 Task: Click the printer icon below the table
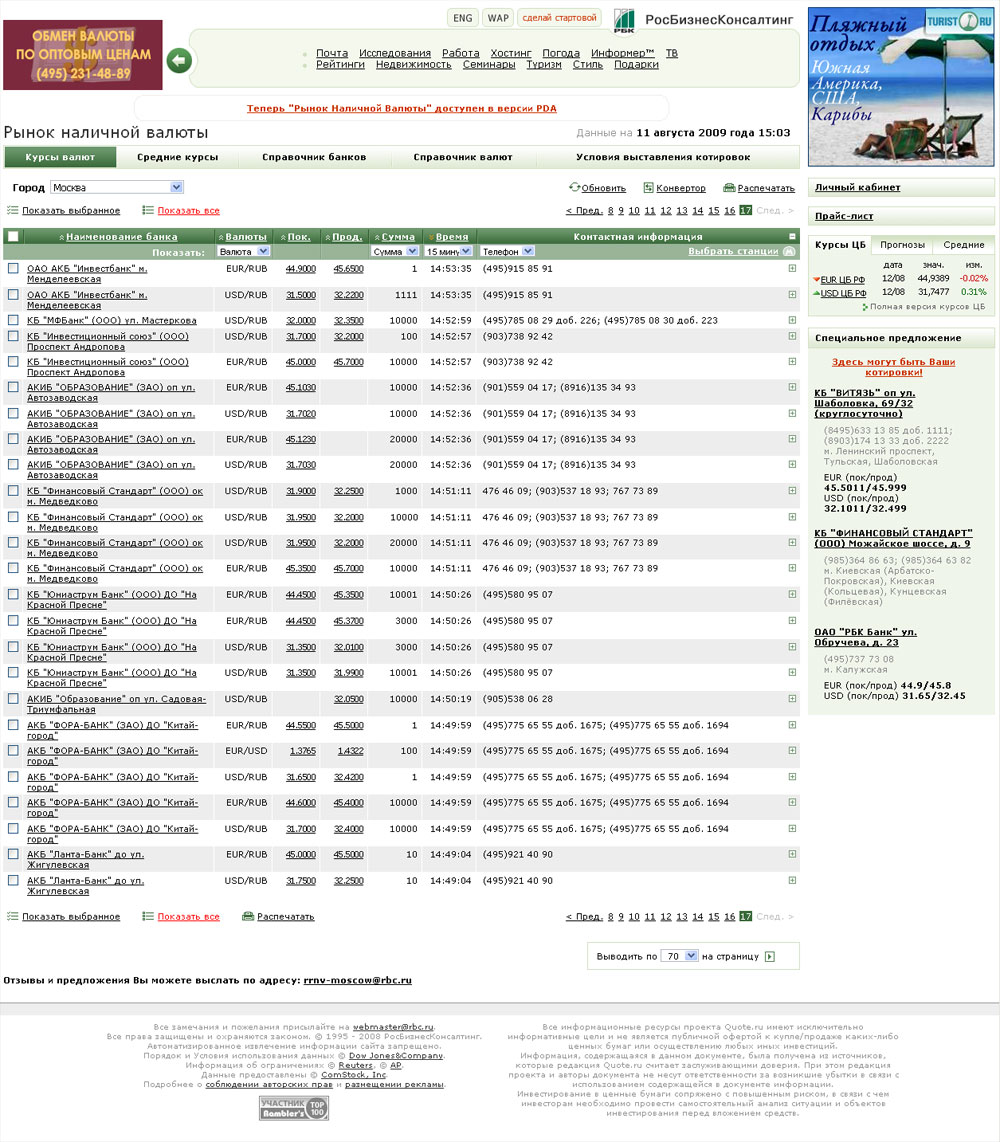tap(248, 916)
